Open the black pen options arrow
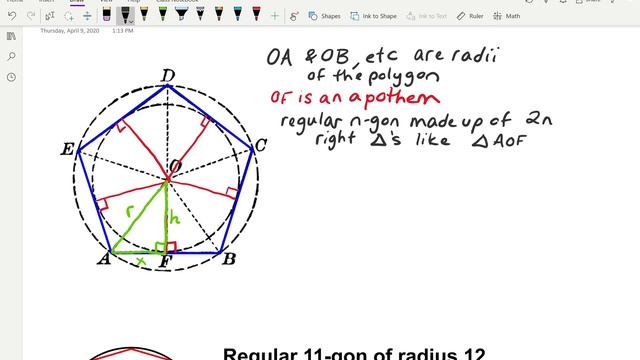The height and width of the screenshot is (360, 640). click(x=131, y=22)
